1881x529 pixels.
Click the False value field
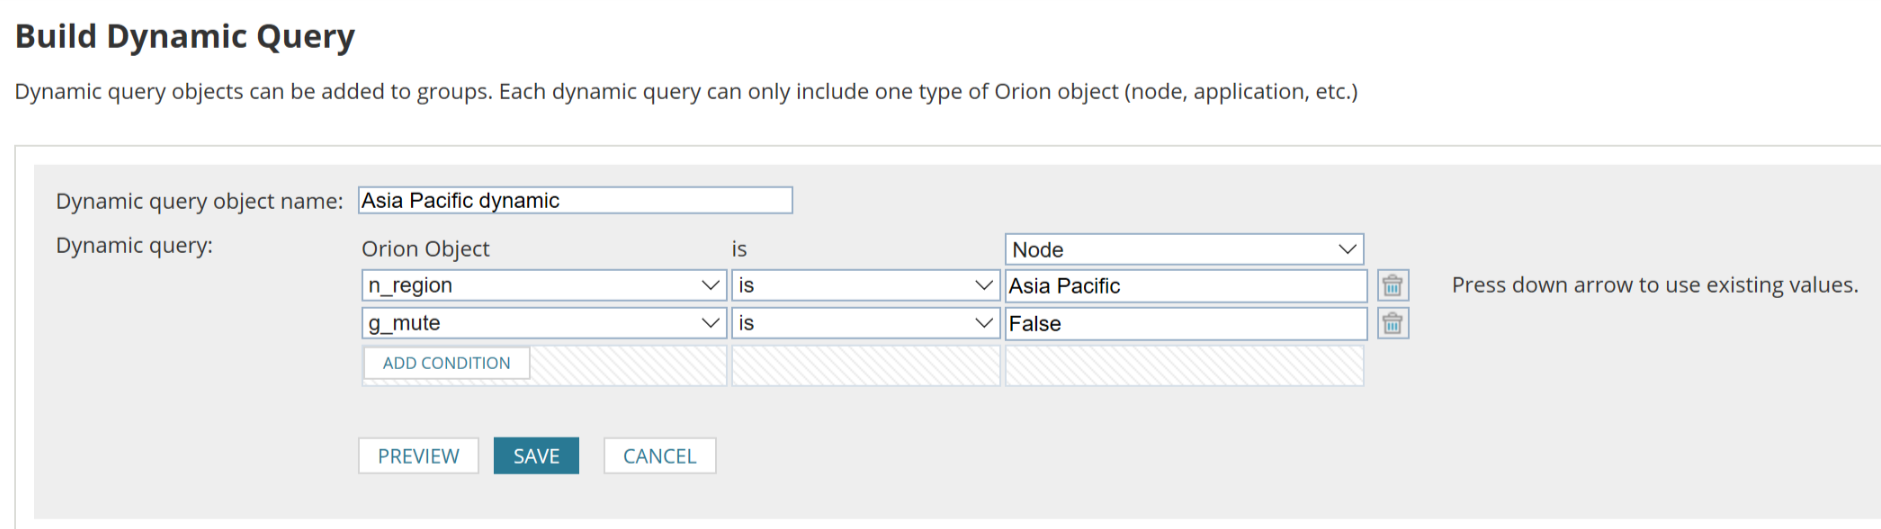coord(1185,324)
